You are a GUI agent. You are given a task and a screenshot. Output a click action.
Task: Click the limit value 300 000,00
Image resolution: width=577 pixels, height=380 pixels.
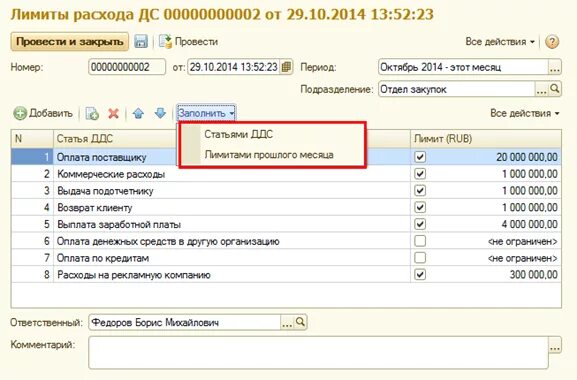(534, 274)
